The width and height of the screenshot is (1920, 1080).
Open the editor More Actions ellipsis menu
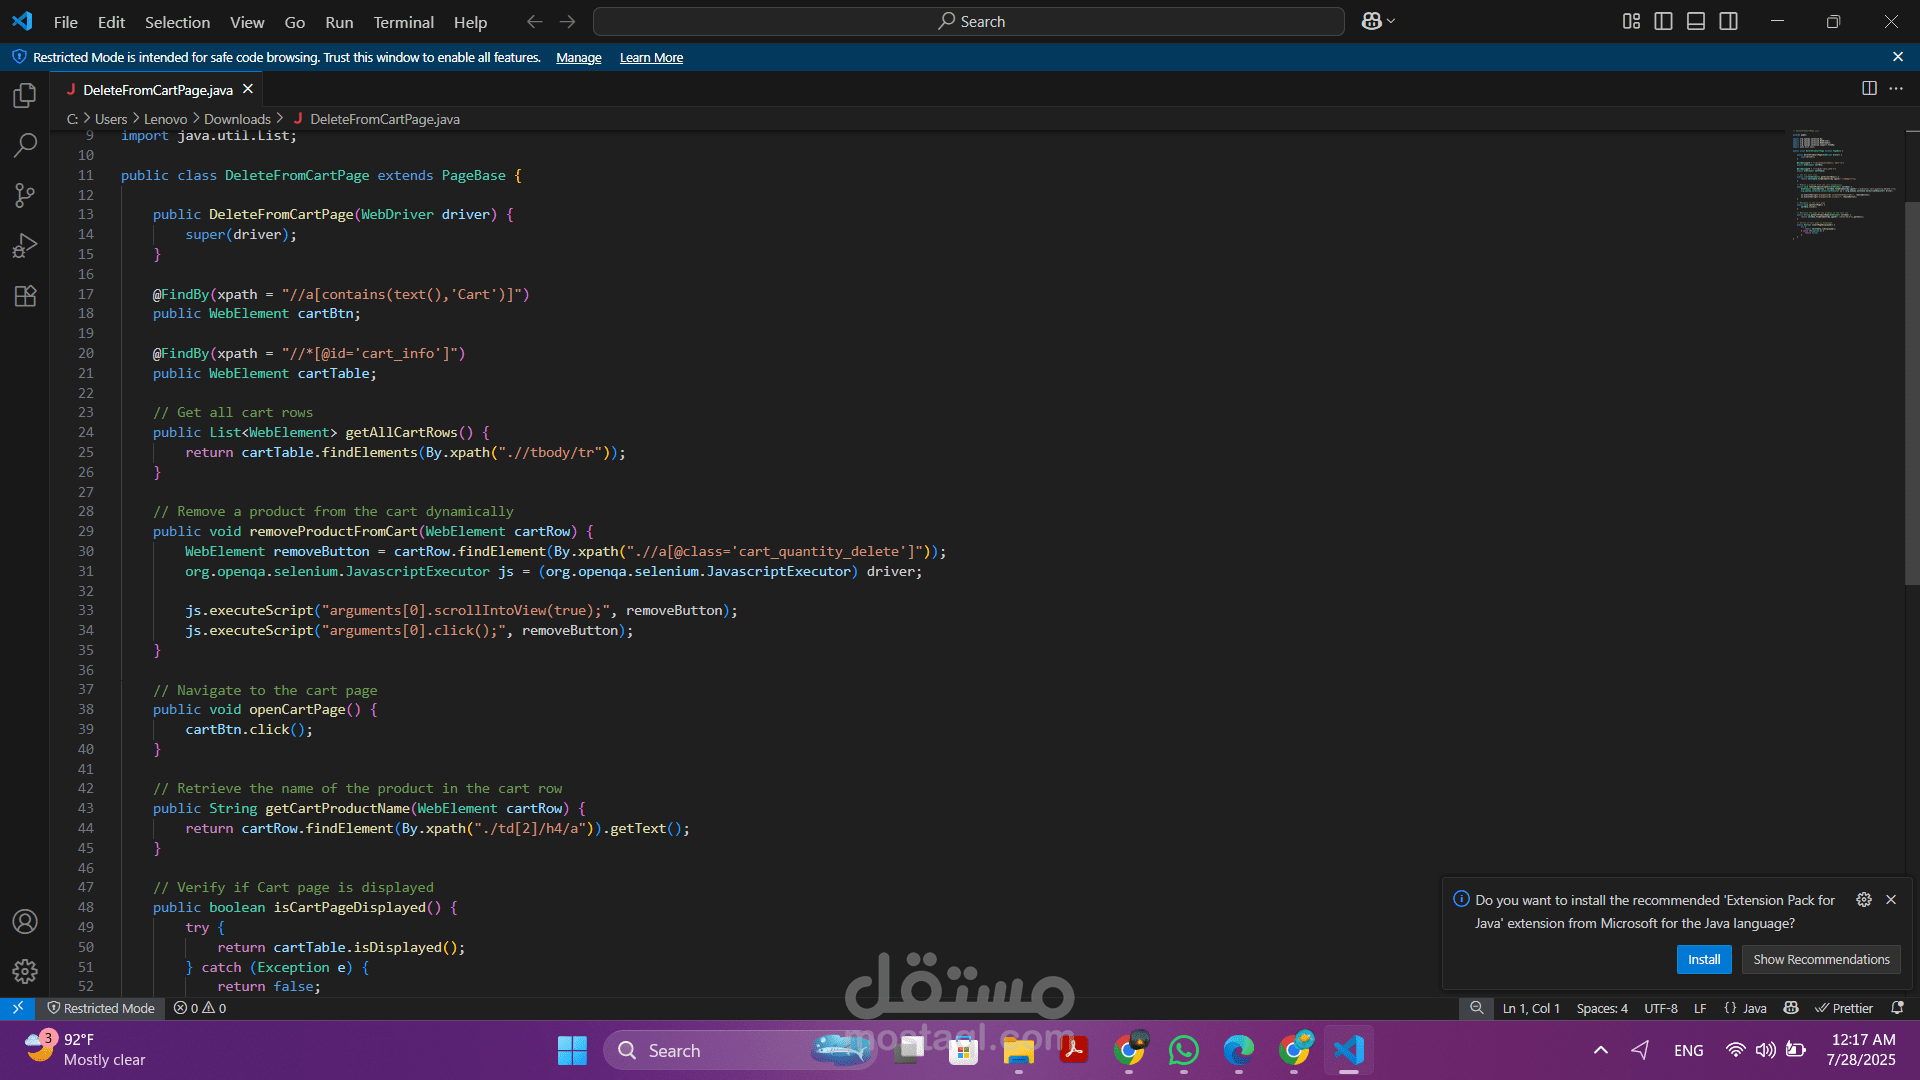coord(1896,88)
